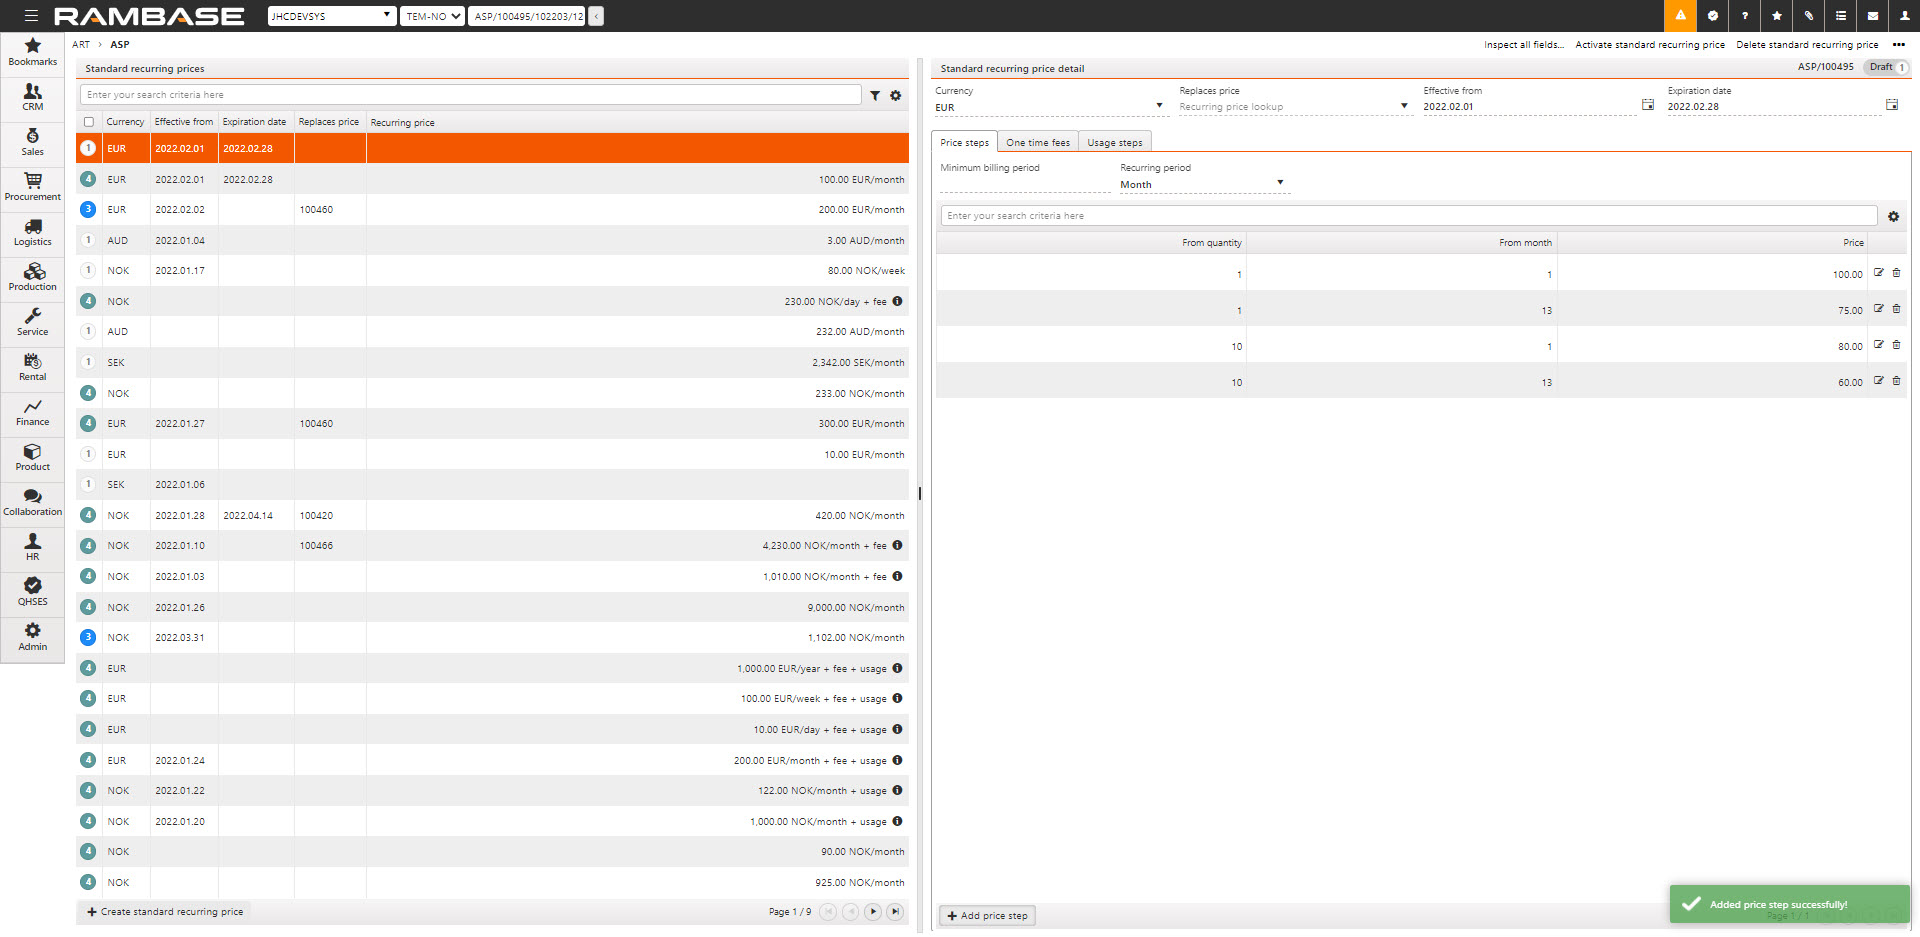Show info for 230.00 NOK/day fee

point(897,301)
